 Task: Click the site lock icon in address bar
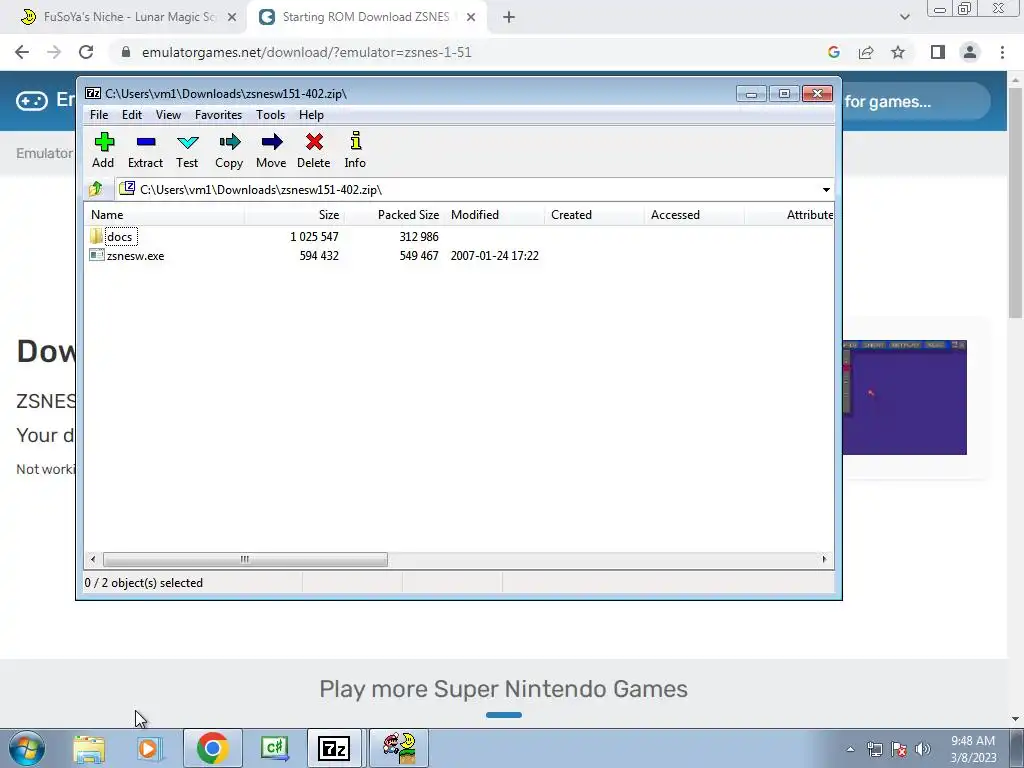126,52
